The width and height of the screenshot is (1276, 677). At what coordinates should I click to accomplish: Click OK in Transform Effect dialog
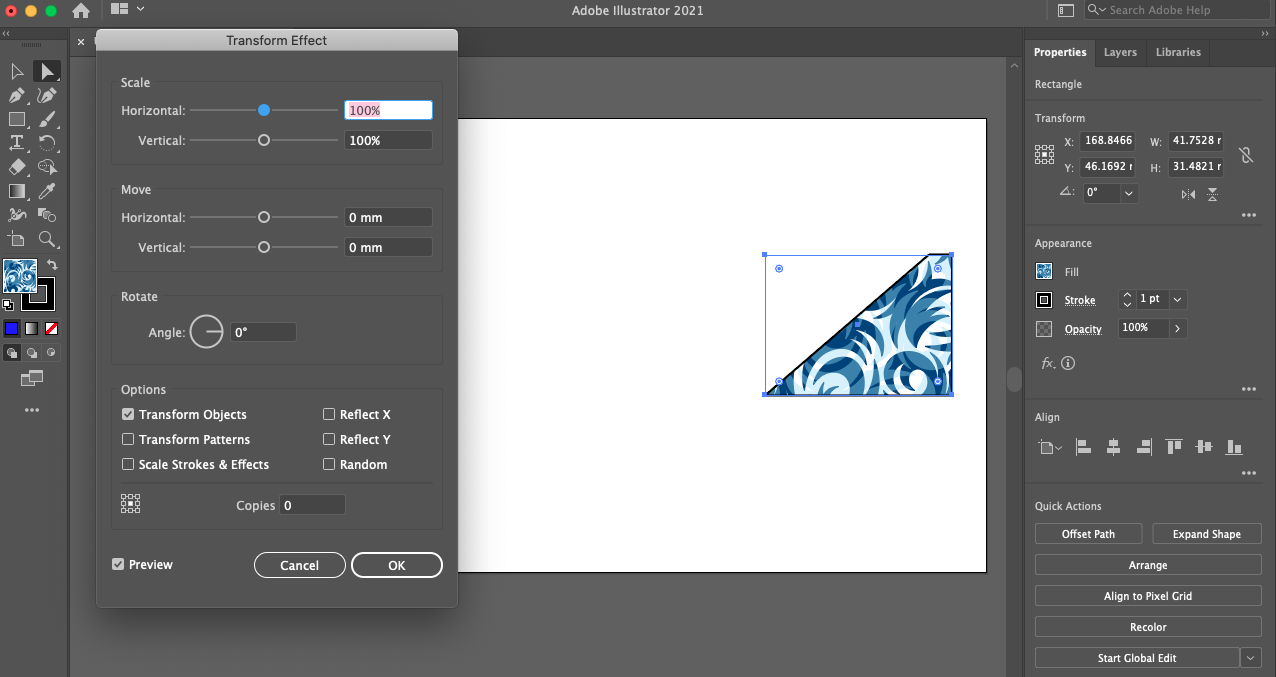(x=397, y=565)
